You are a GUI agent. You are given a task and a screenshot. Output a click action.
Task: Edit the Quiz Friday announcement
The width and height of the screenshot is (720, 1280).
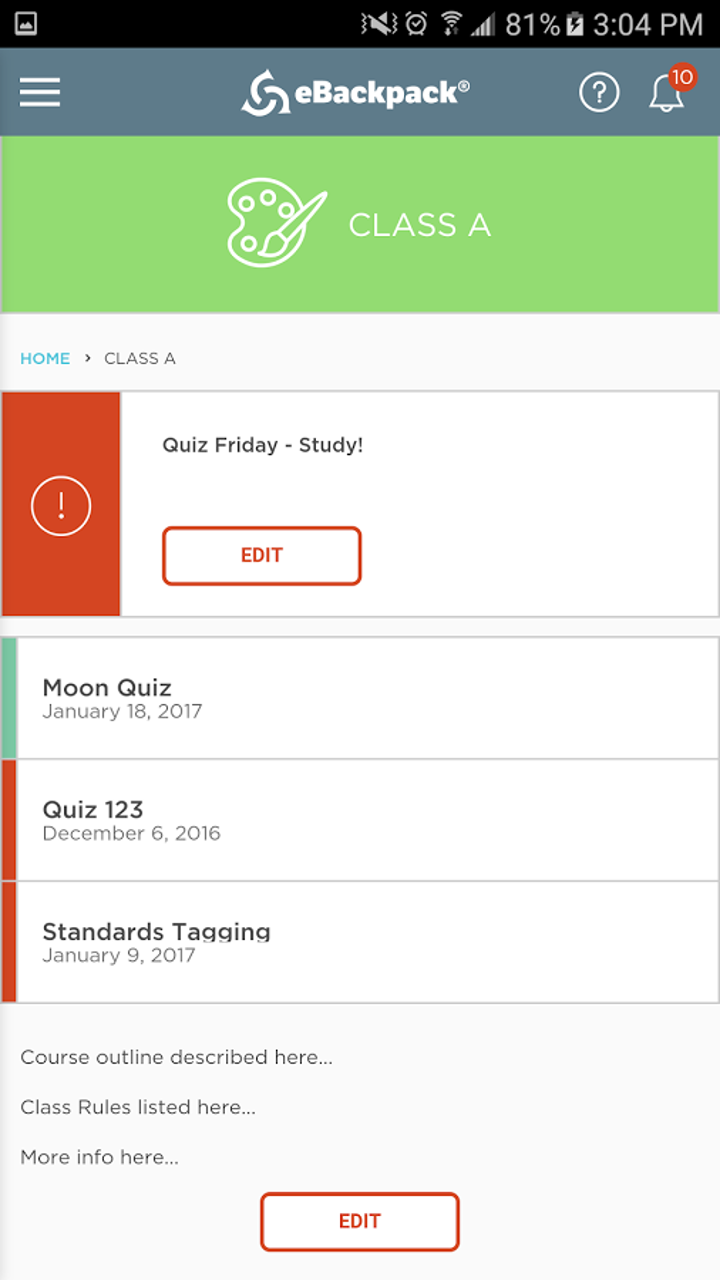coord(261,556)
